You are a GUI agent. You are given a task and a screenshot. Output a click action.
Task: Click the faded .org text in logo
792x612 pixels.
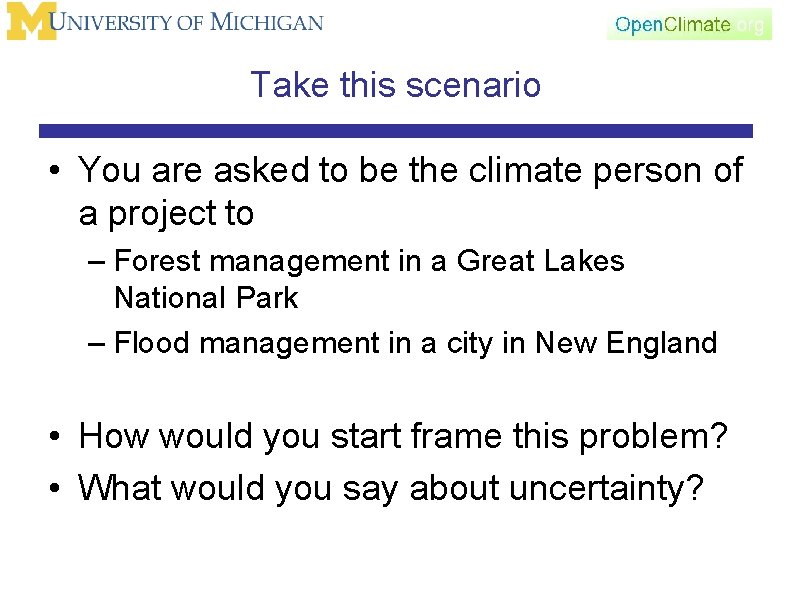pyautogui.click(x=750, y=25)
